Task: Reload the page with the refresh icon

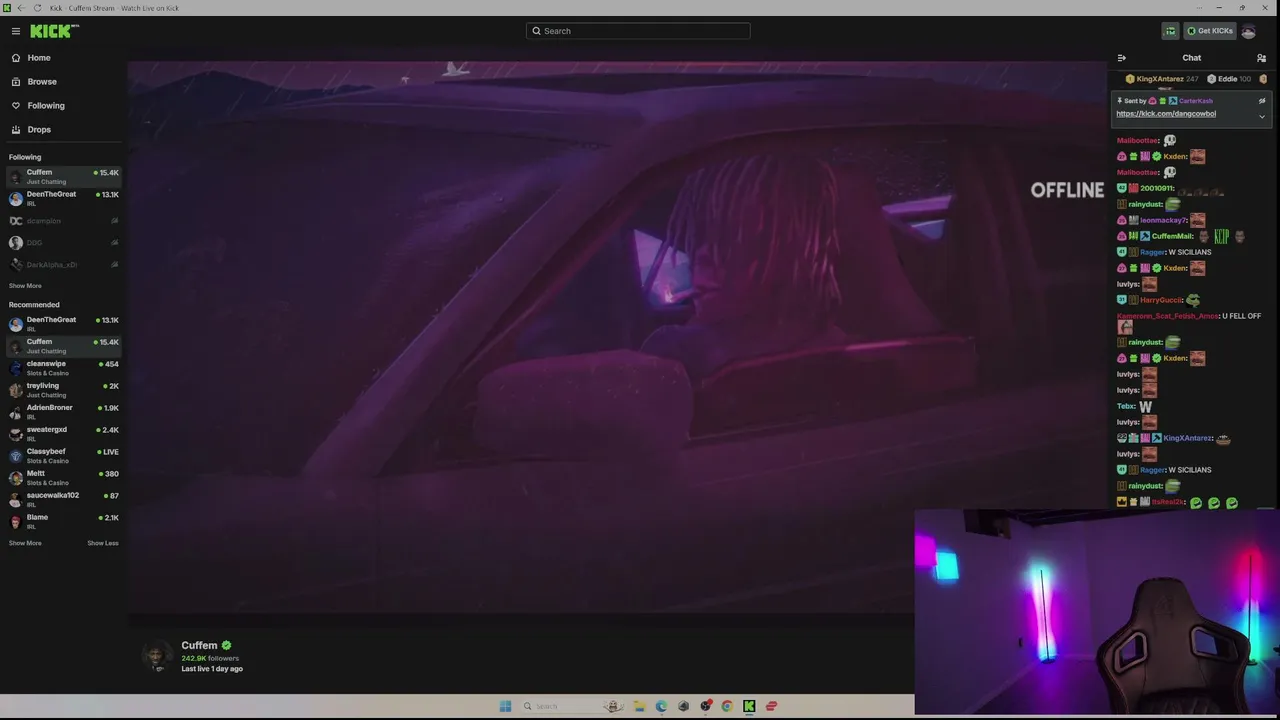Action: click(38, 8)
